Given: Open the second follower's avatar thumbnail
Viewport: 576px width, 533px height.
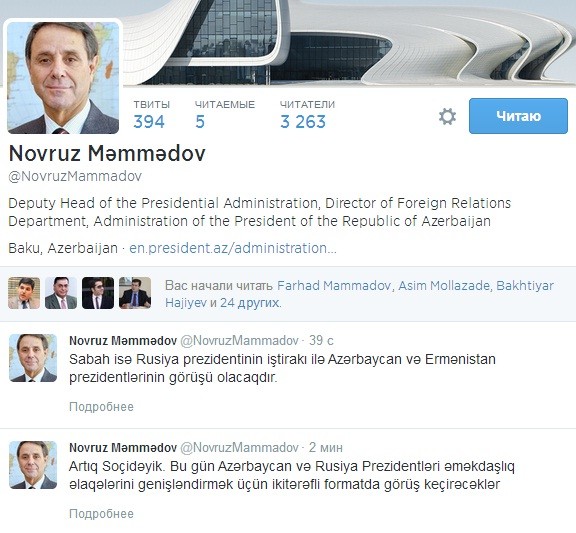Looking at the screenshot, I should coord(61,293).
